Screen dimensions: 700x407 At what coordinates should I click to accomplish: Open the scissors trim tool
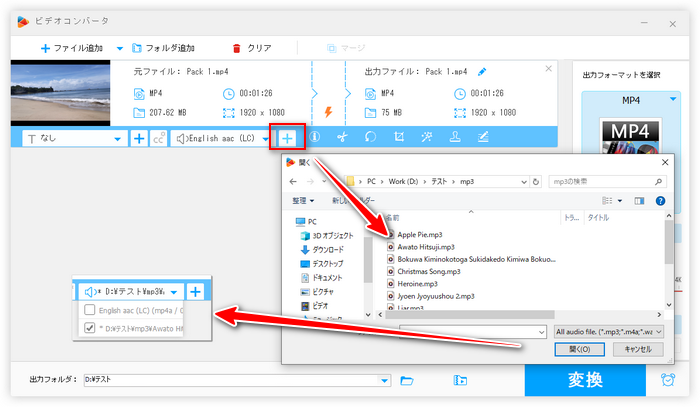tap(342, 137)
